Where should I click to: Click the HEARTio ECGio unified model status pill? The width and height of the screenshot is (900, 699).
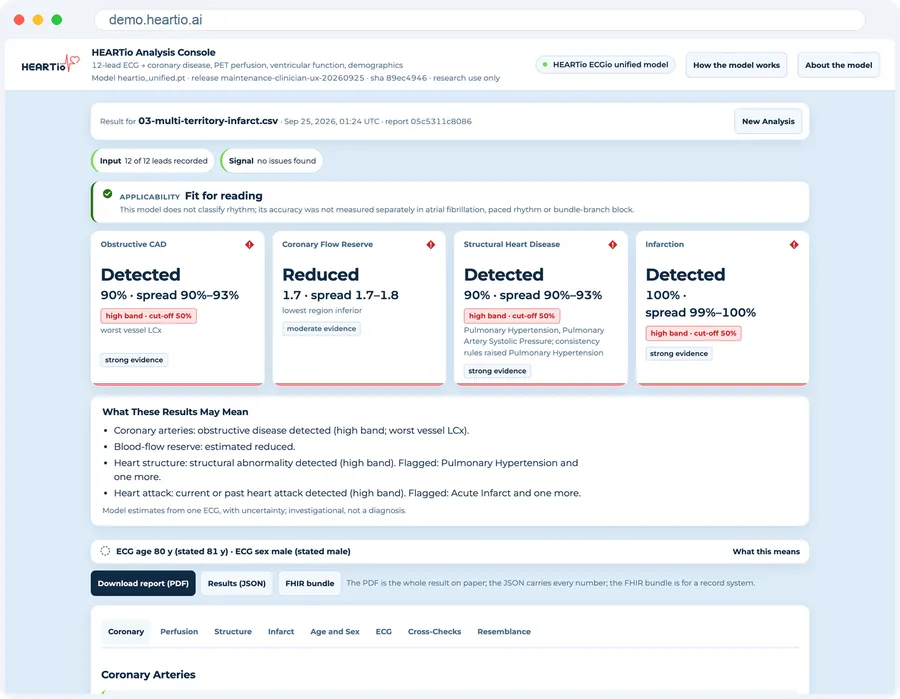point(605,65)
